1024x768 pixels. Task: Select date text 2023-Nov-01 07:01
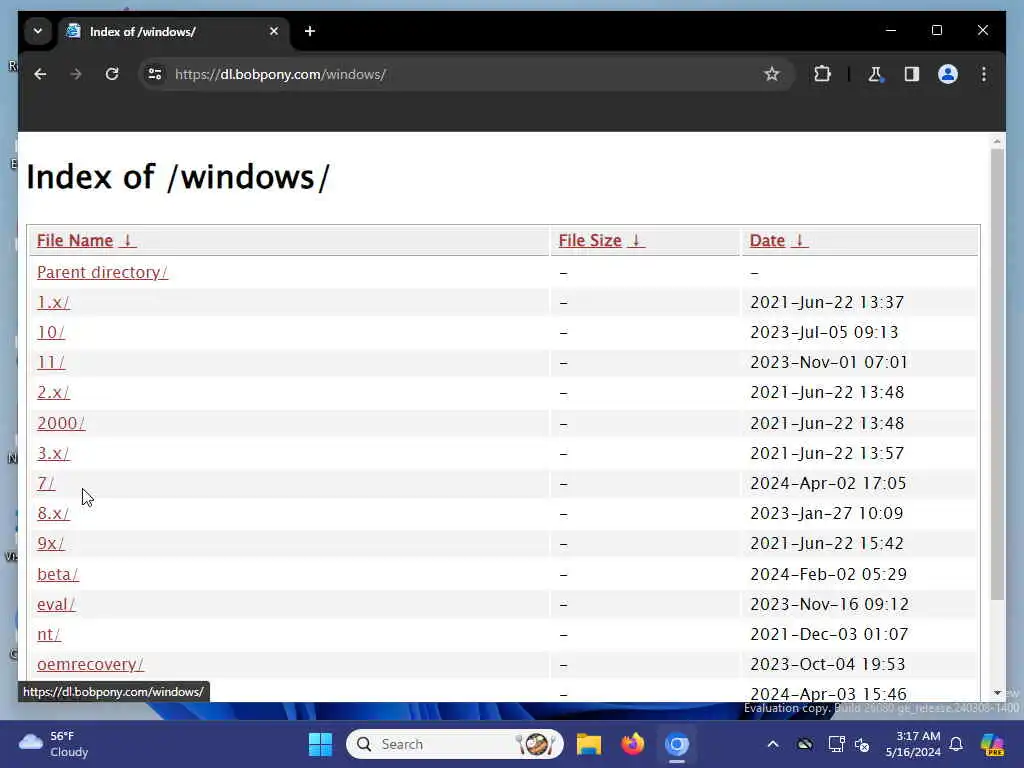click(829, 362)
